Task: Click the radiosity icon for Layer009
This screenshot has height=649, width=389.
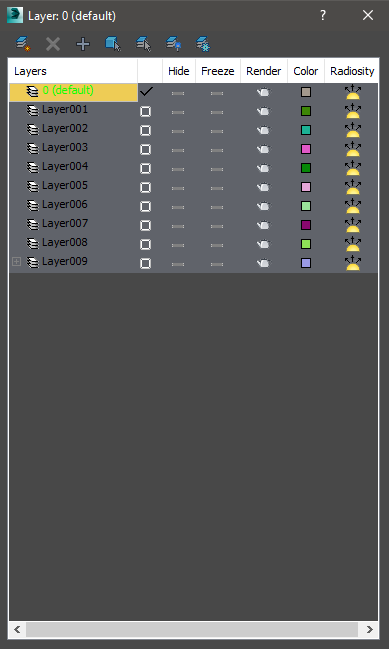Action: click(353, 263)
